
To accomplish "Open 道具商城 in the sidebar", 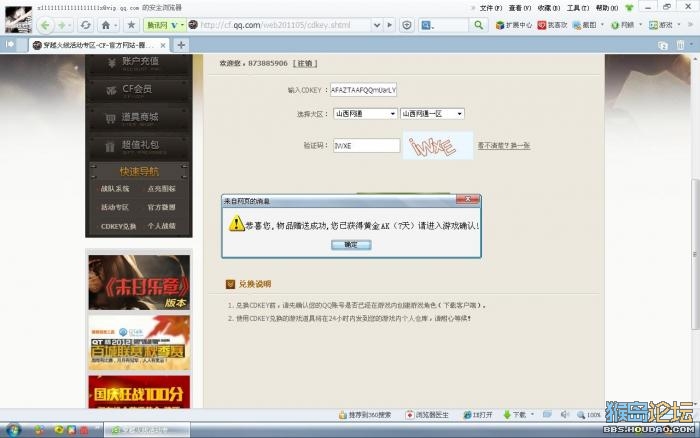I will tap(139, 118).
